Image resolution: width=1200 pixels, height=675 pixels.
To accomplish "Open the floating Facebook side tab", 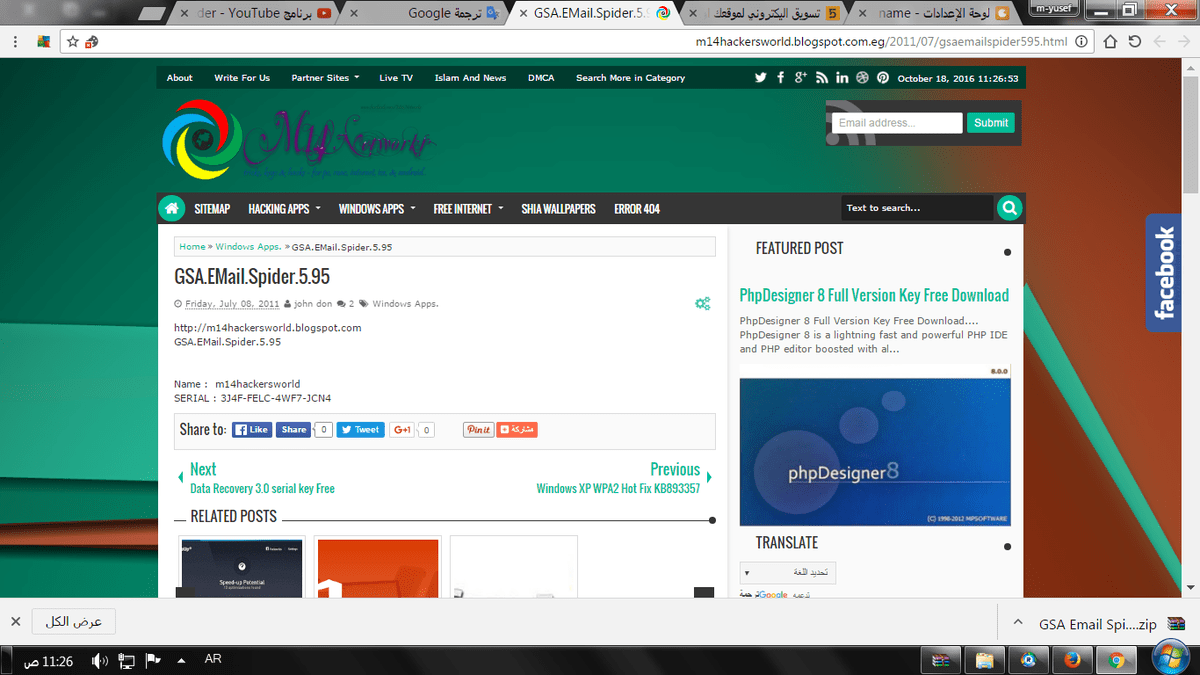I will pyautogui.click(x=1164, y=272).
